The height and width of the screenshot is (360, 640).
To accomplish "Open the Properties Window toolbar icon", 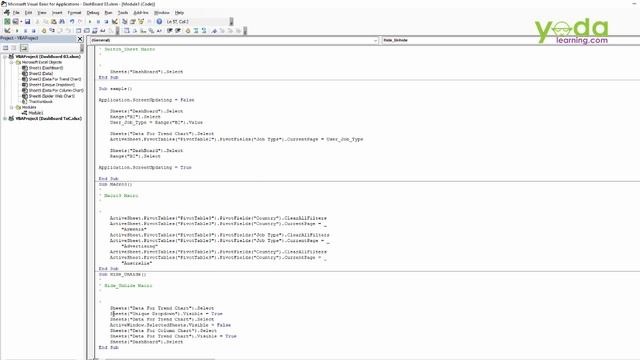I will pos(133,21).
